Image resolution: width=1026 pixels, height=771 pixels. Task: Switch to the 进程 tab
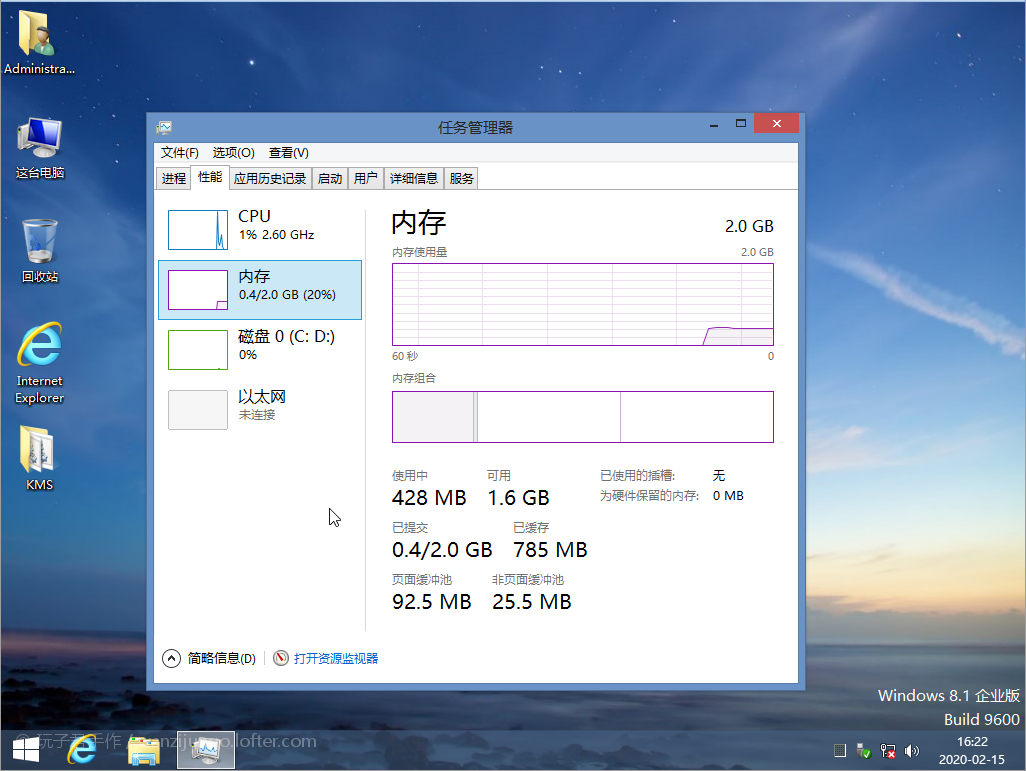(x=174, y=178)
